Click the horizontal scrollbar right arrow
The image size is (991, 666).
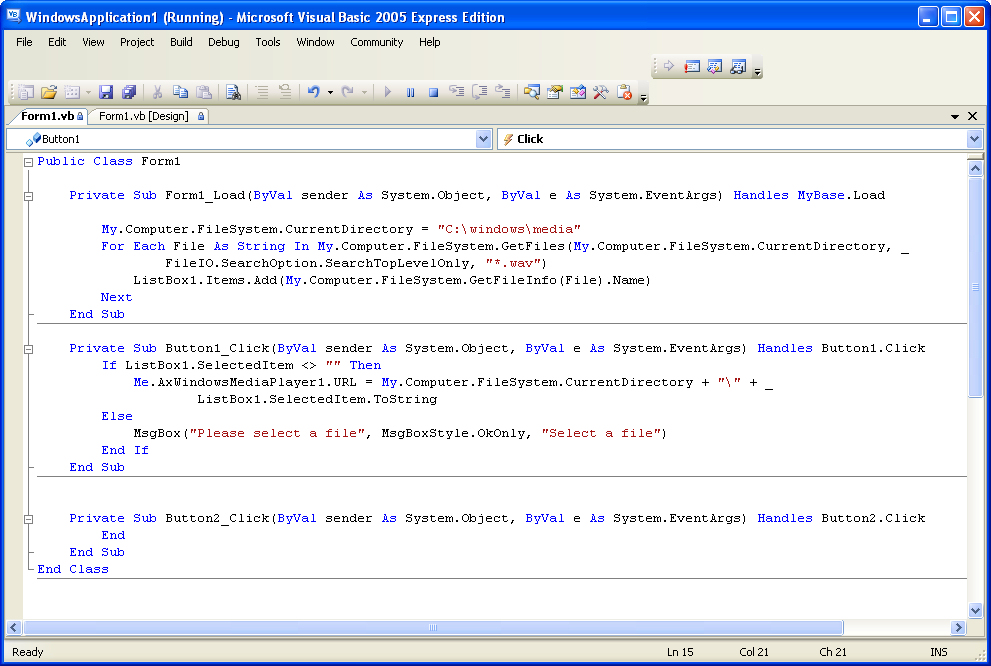[x=959, y=627]
